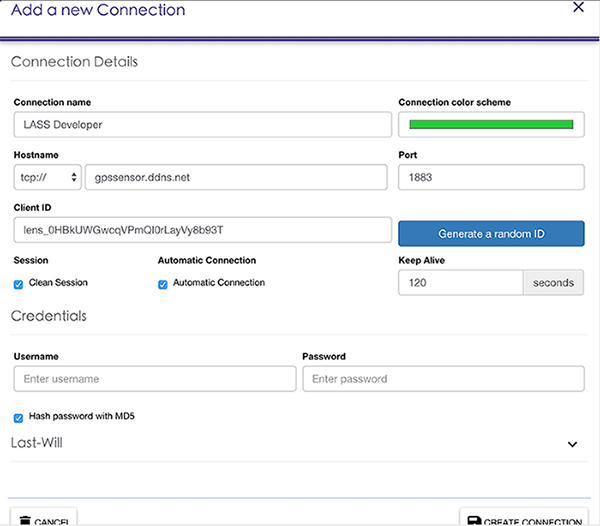Click the Create Connection button
This screenshot has height=526, width=600.
524,517
